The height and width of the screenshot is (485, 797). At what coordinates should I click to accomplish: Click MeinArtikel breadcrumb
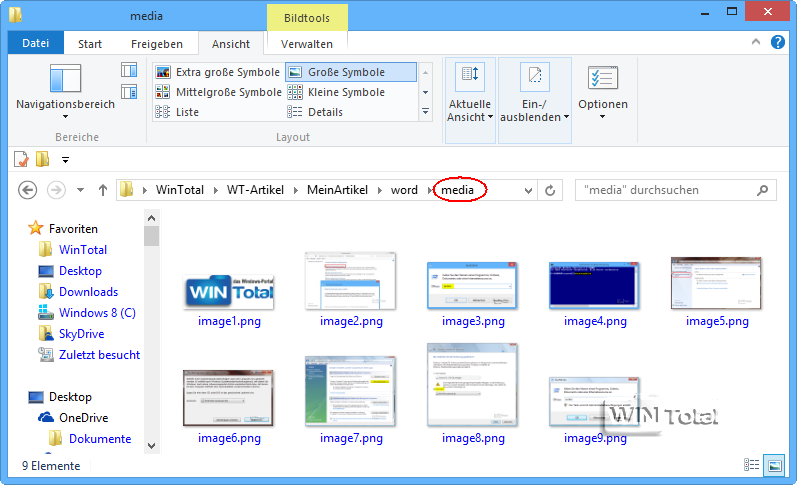337,190
